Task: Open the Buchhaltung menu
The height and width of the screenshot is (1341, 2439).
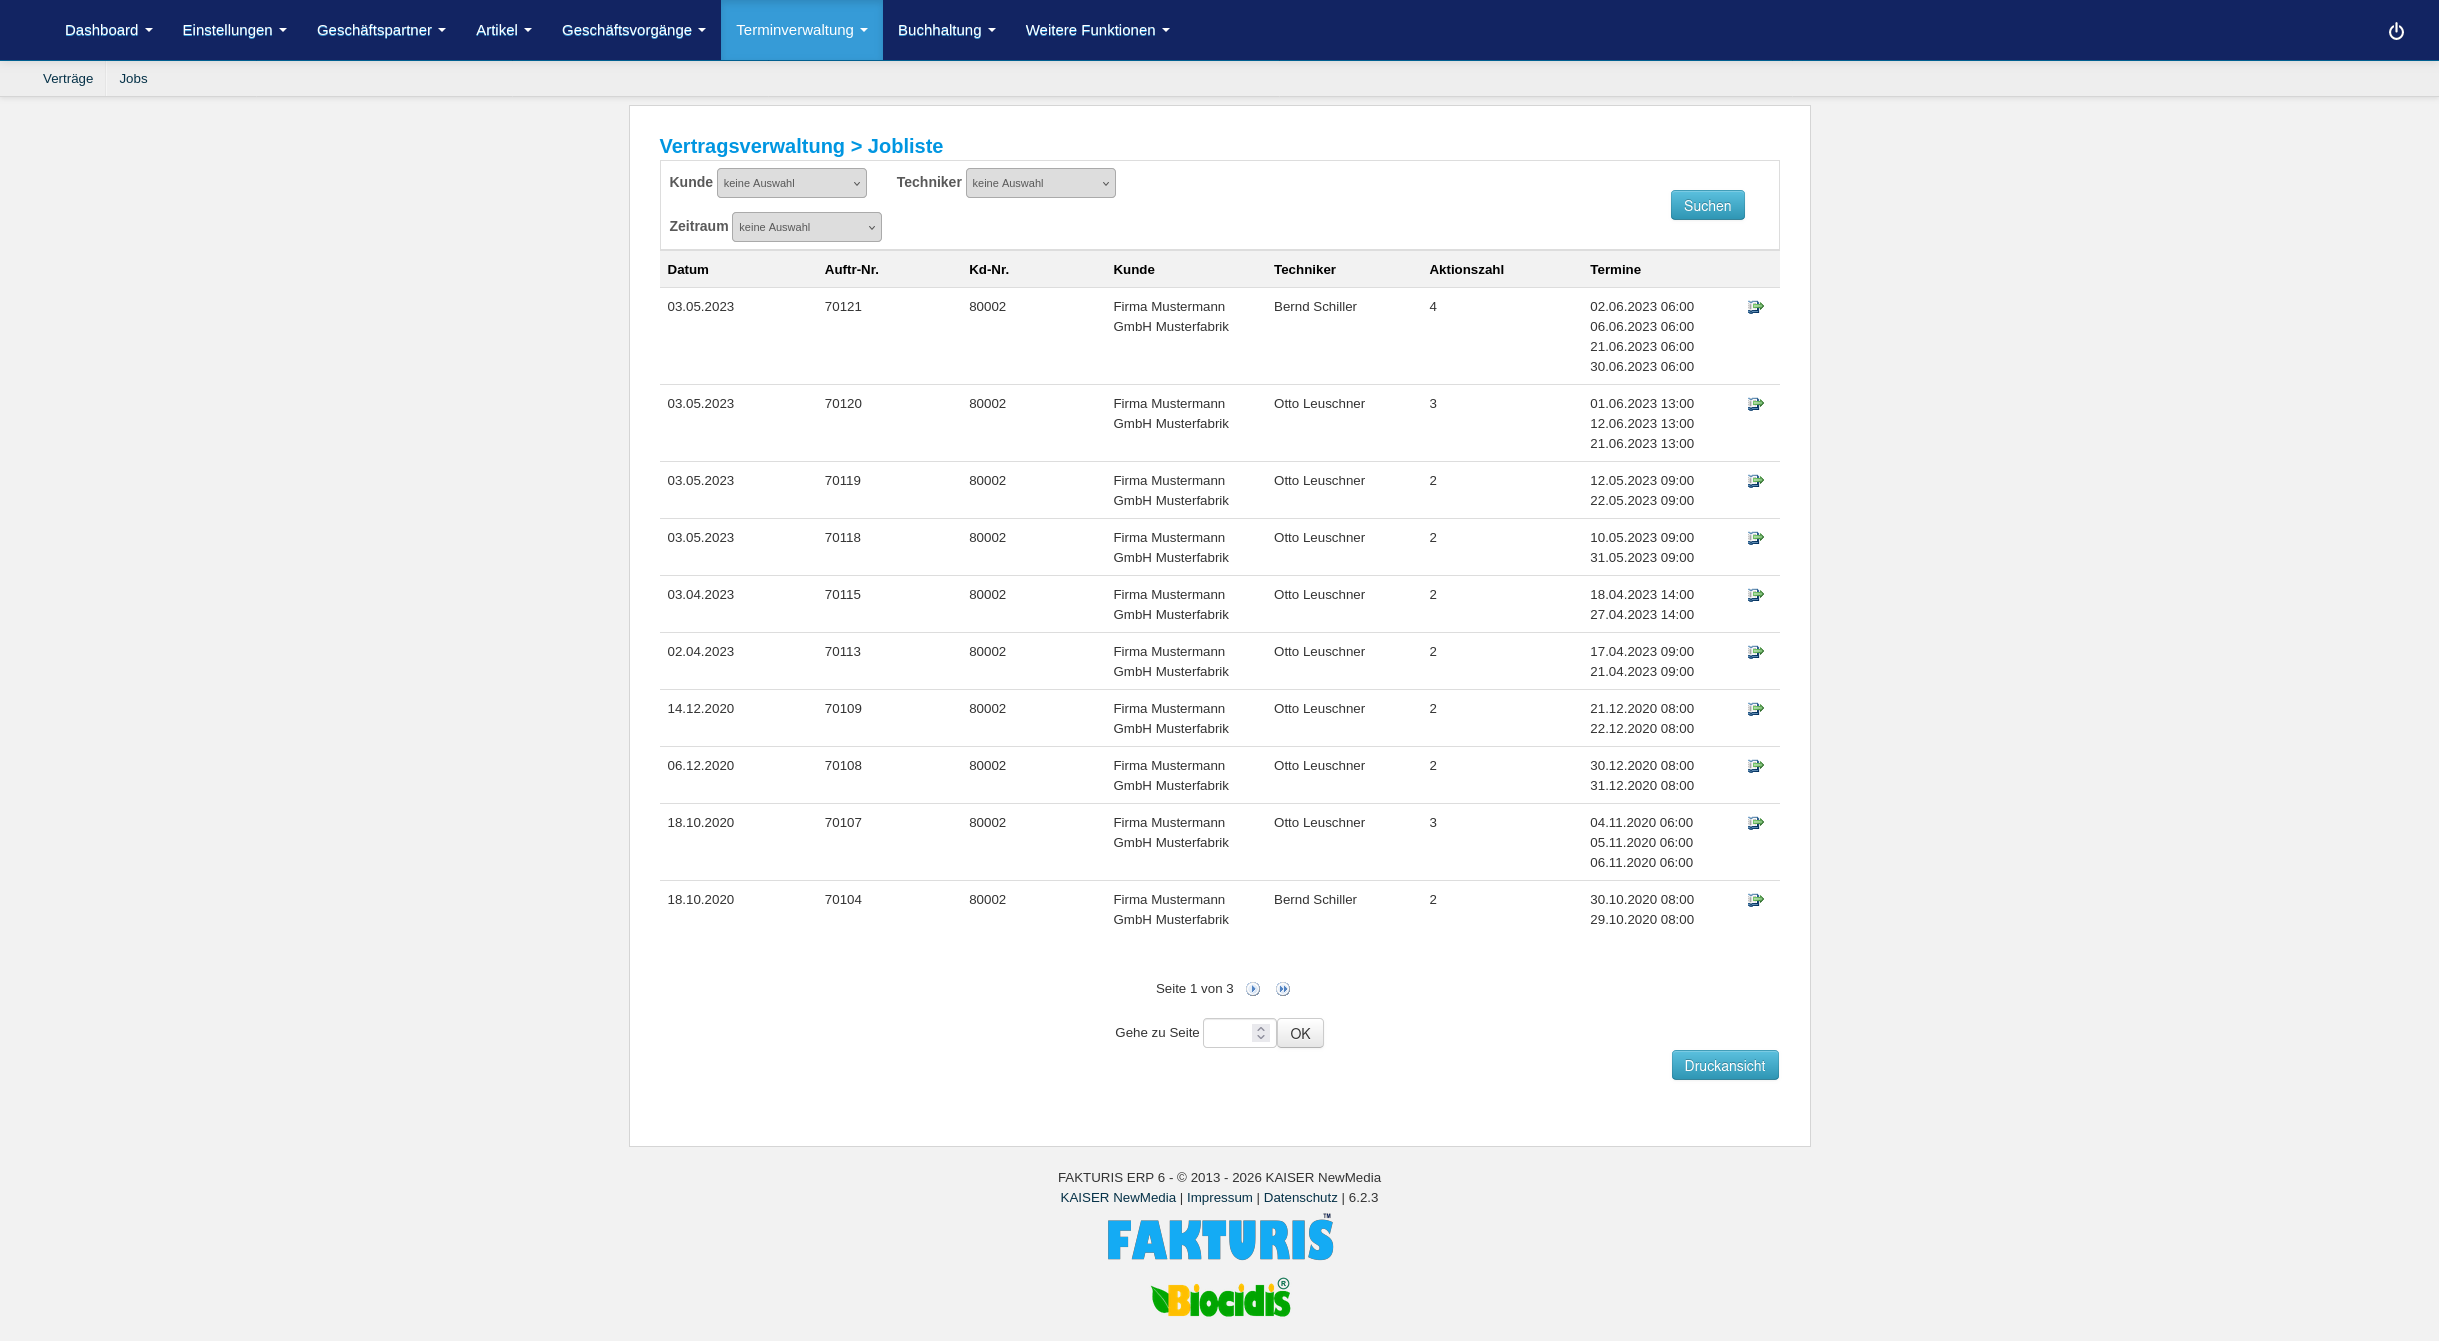Action: (946, 30)
